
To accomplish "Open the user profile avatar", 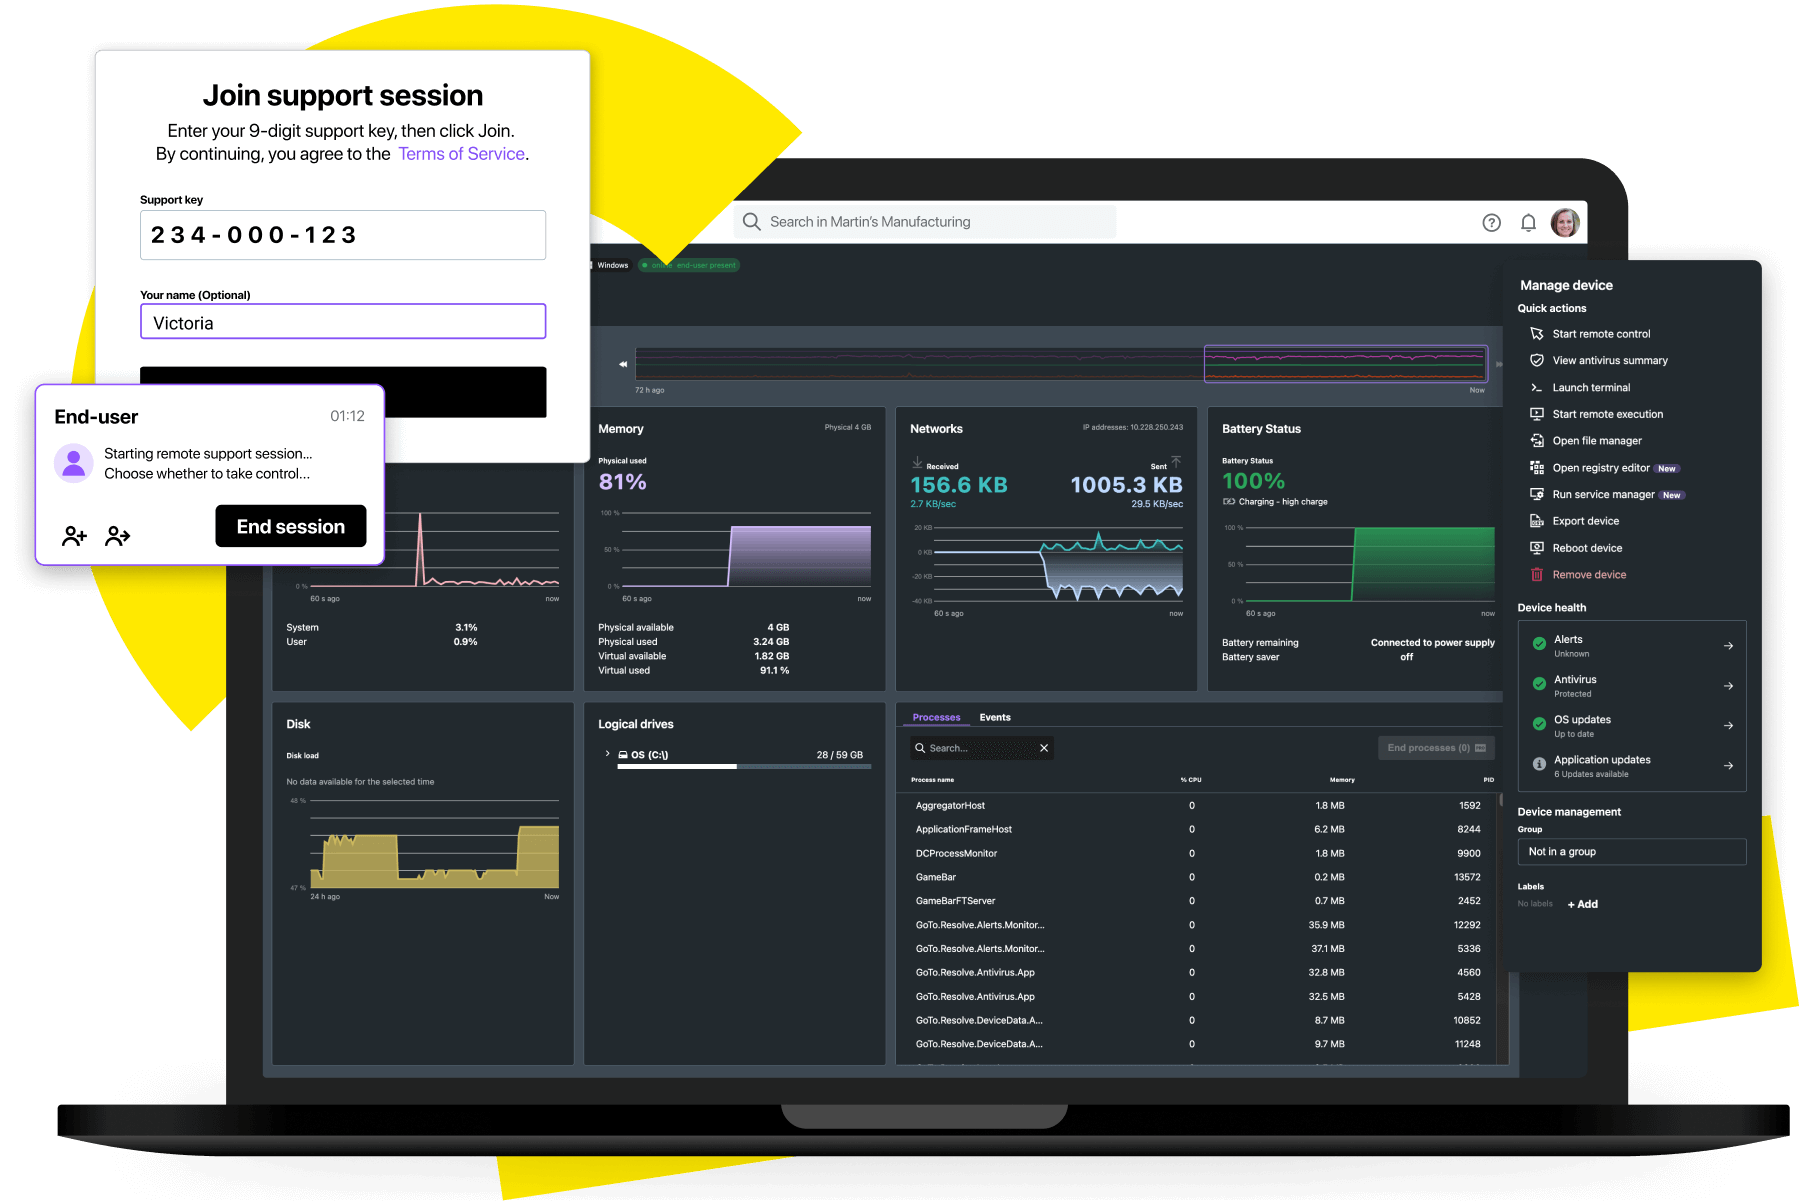I will (1565, 222).
